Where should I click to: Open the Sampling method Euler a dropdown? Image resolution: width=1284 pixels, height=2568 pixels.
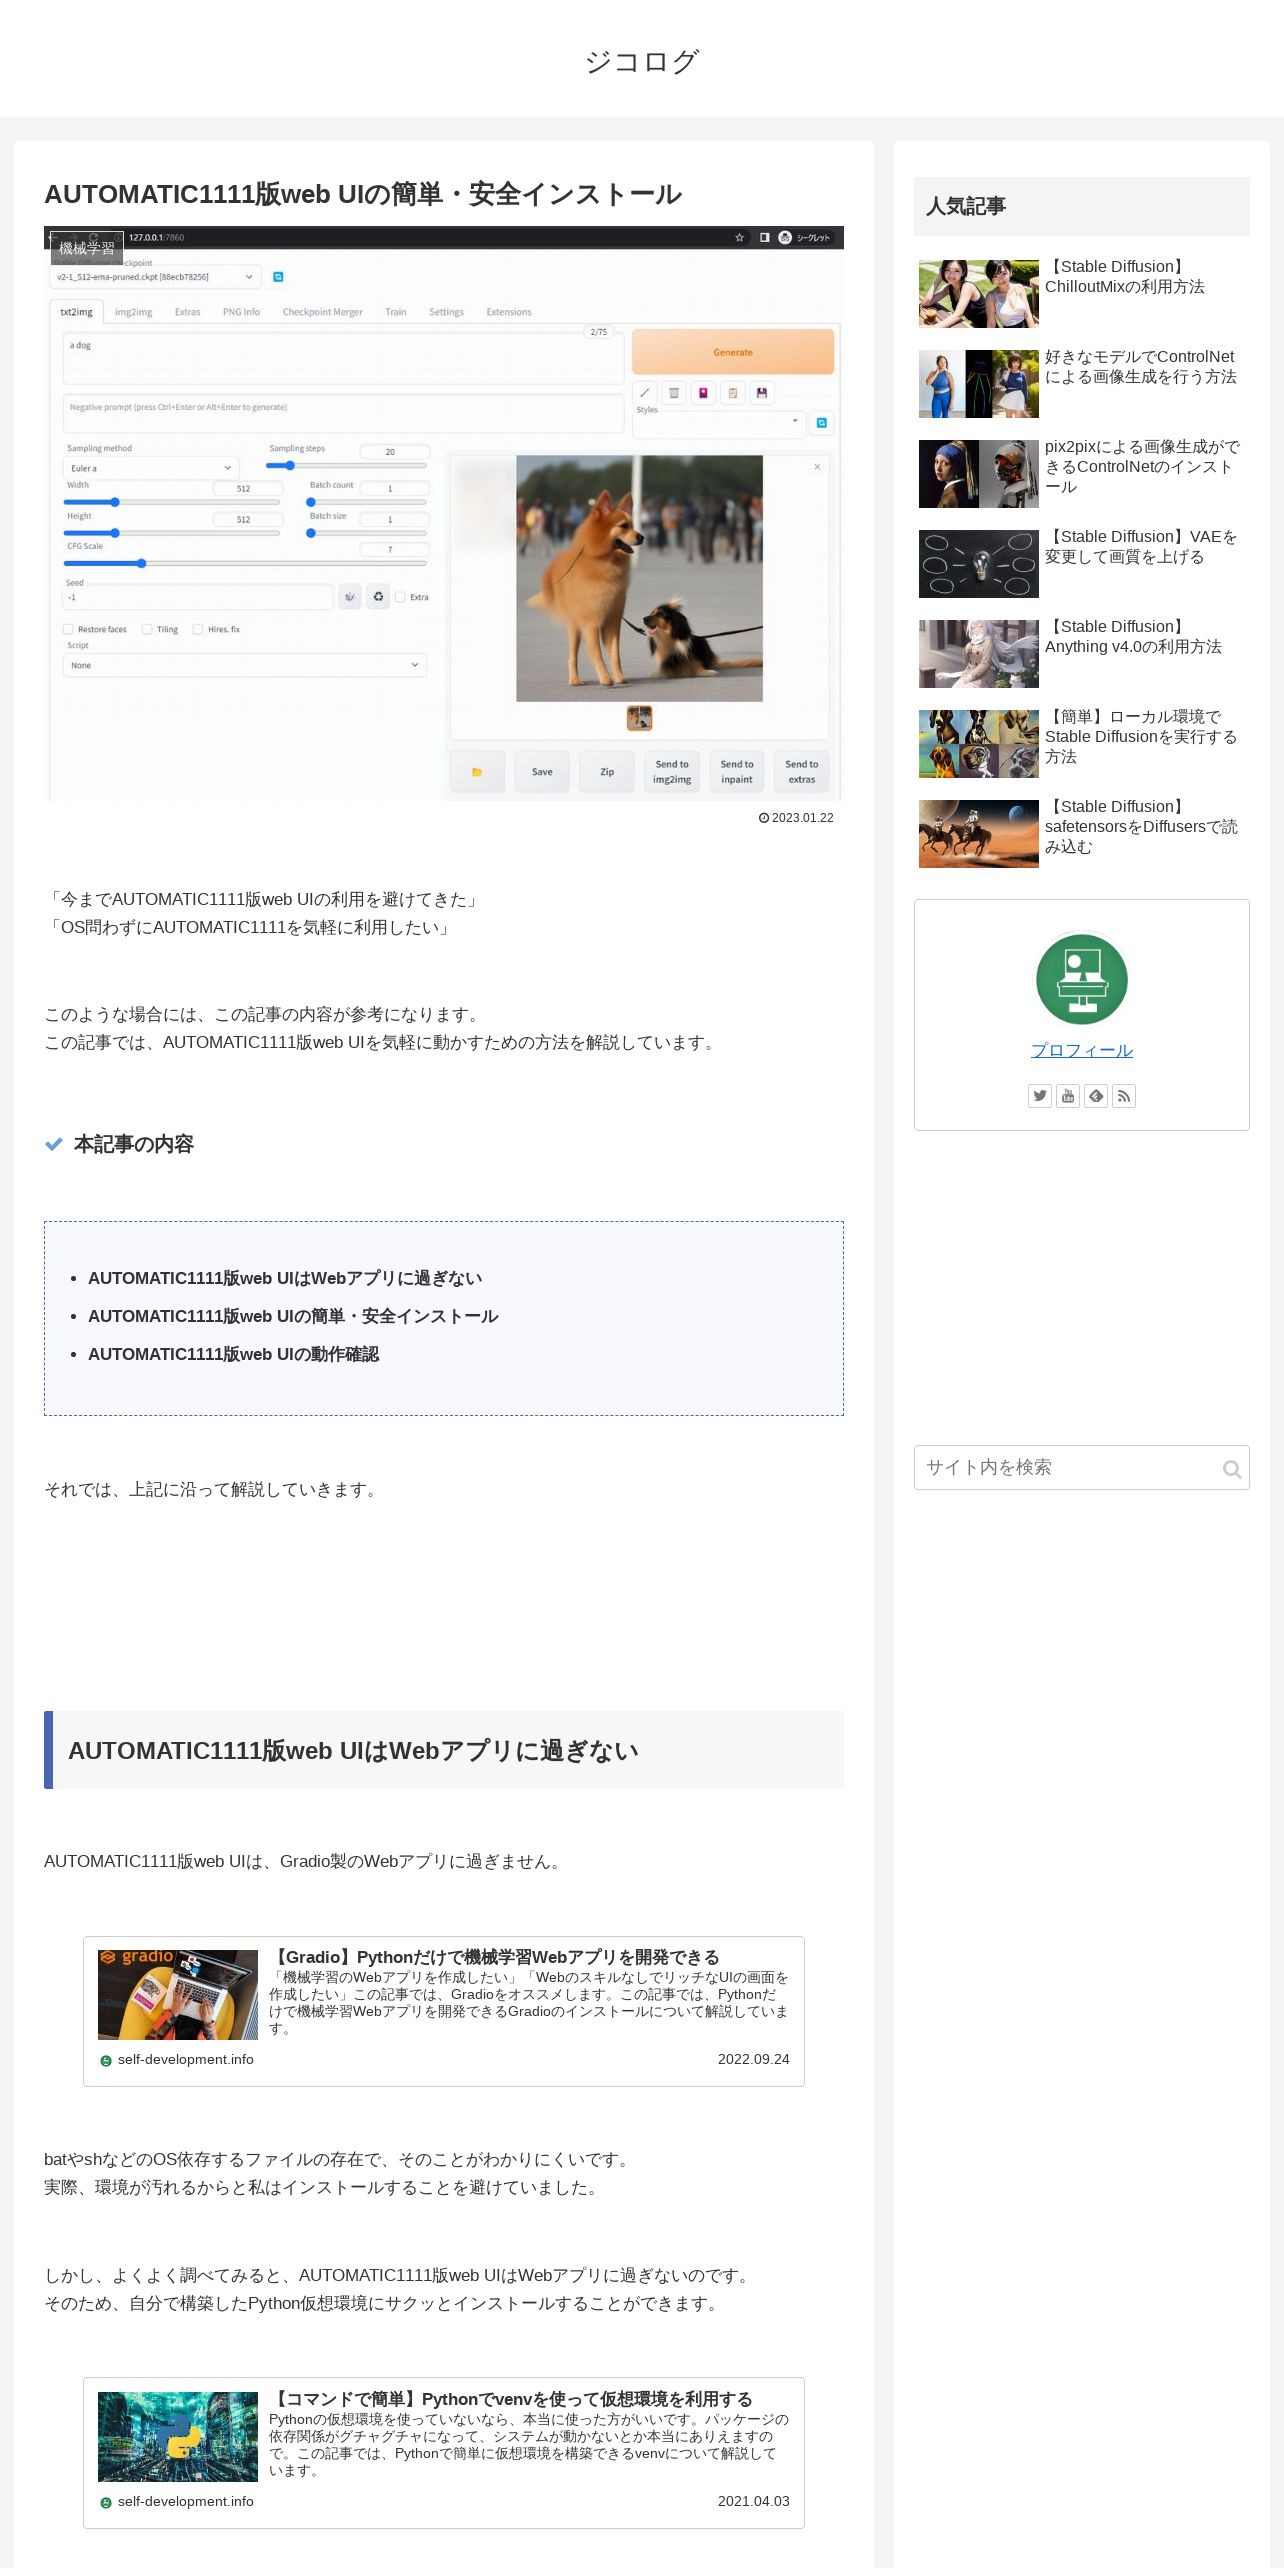[151, 468]
